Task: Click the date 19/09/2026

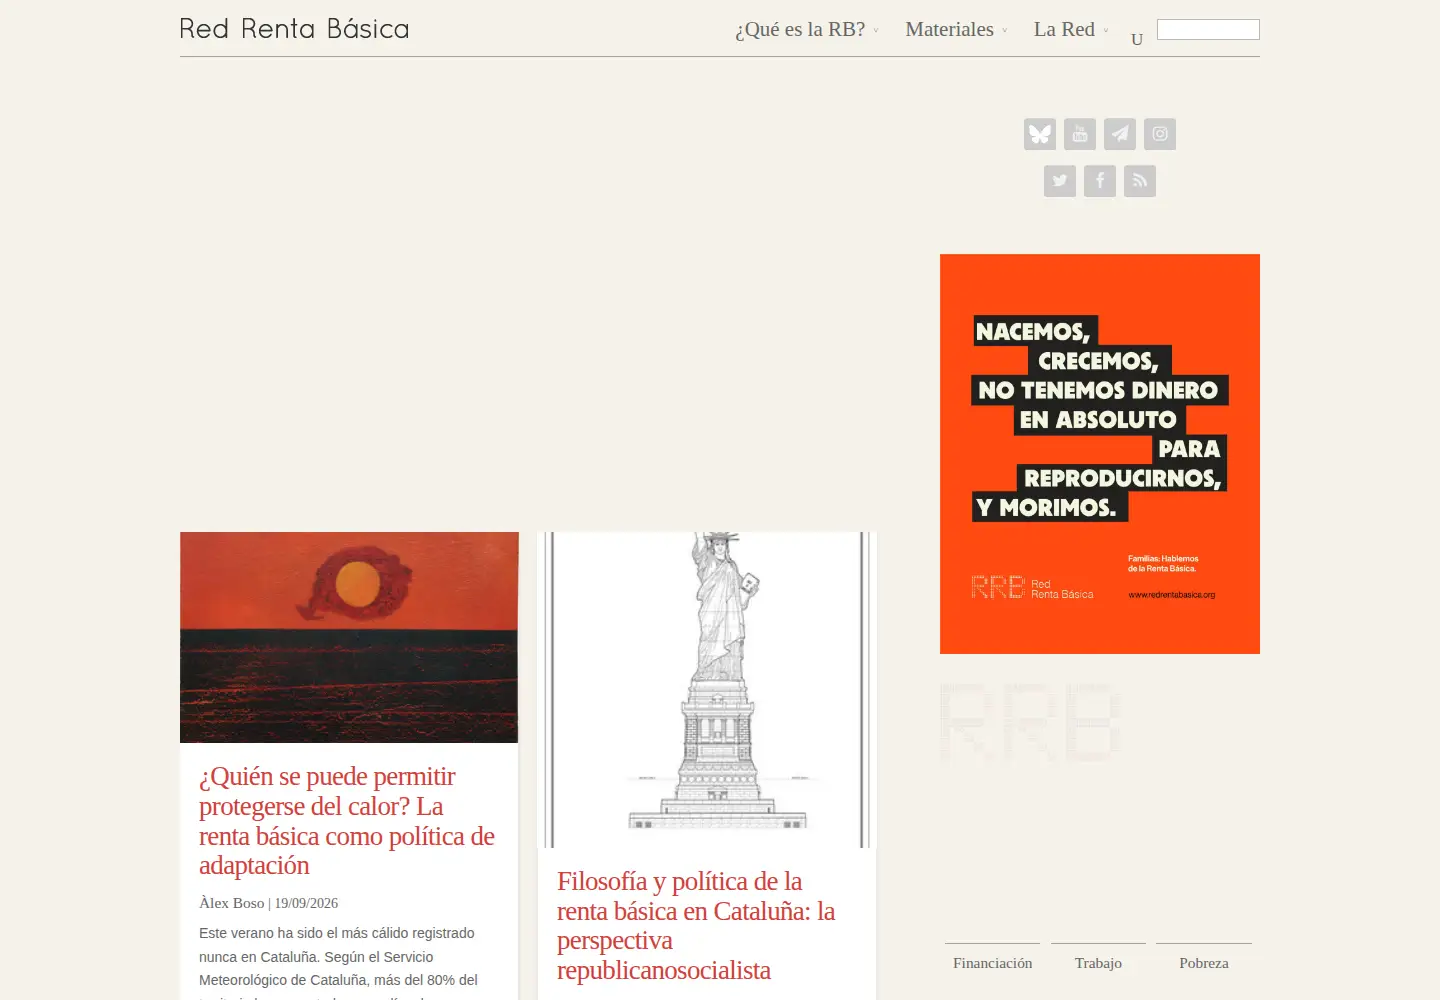Action: (306, 903)
